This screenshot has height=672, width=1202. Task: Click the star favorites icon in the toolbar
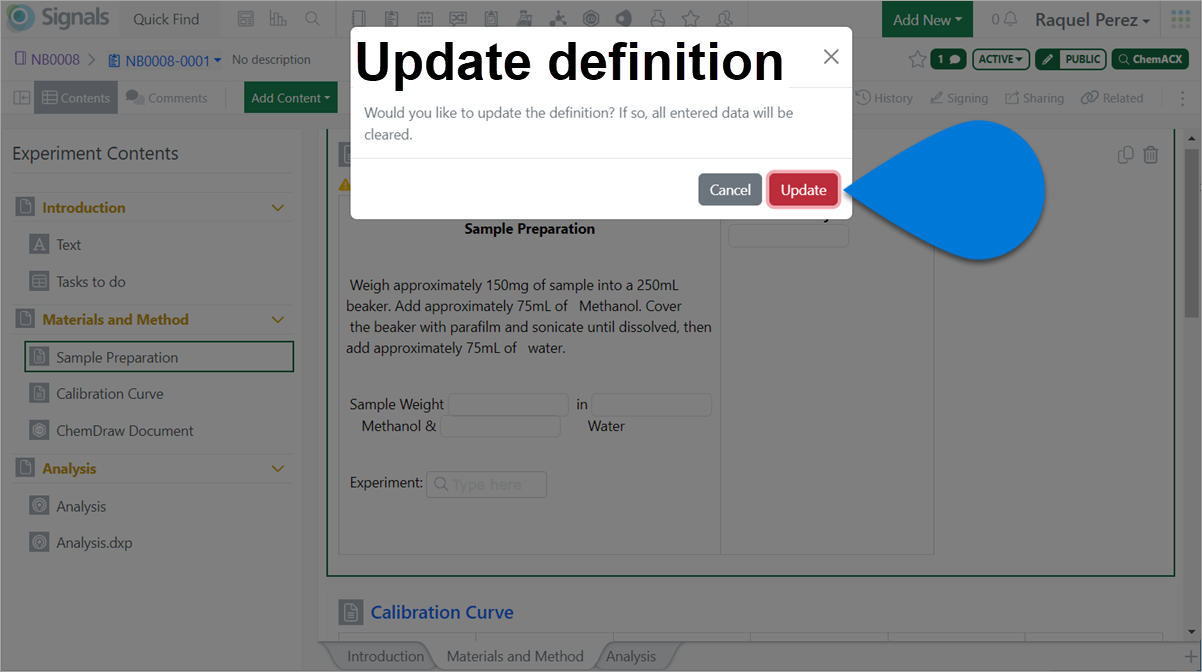pyautogui.click(x=690, y=17)
